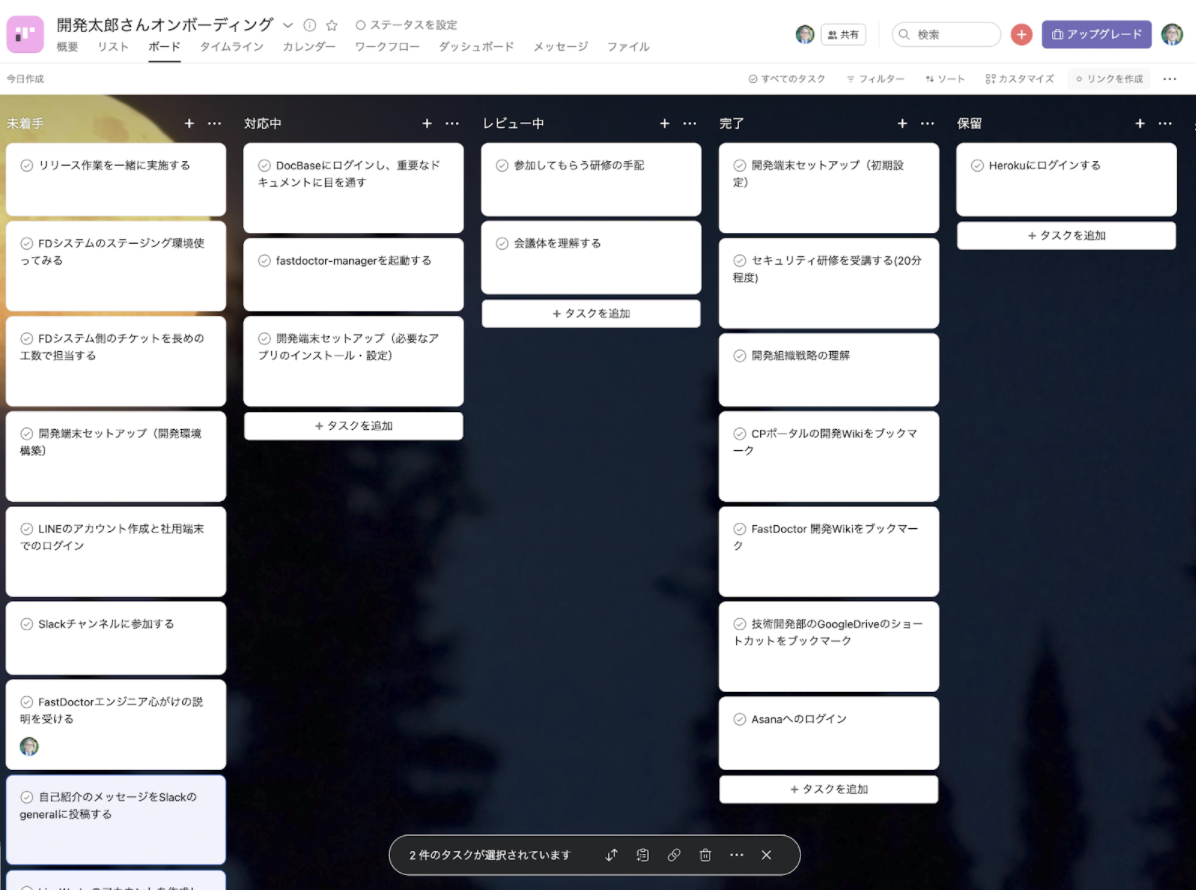Image resolution: width=1196 pixels, height=890 pixels.
Task: Mark CPポータルの開発Wiki task complete
Action: [740, 434]
